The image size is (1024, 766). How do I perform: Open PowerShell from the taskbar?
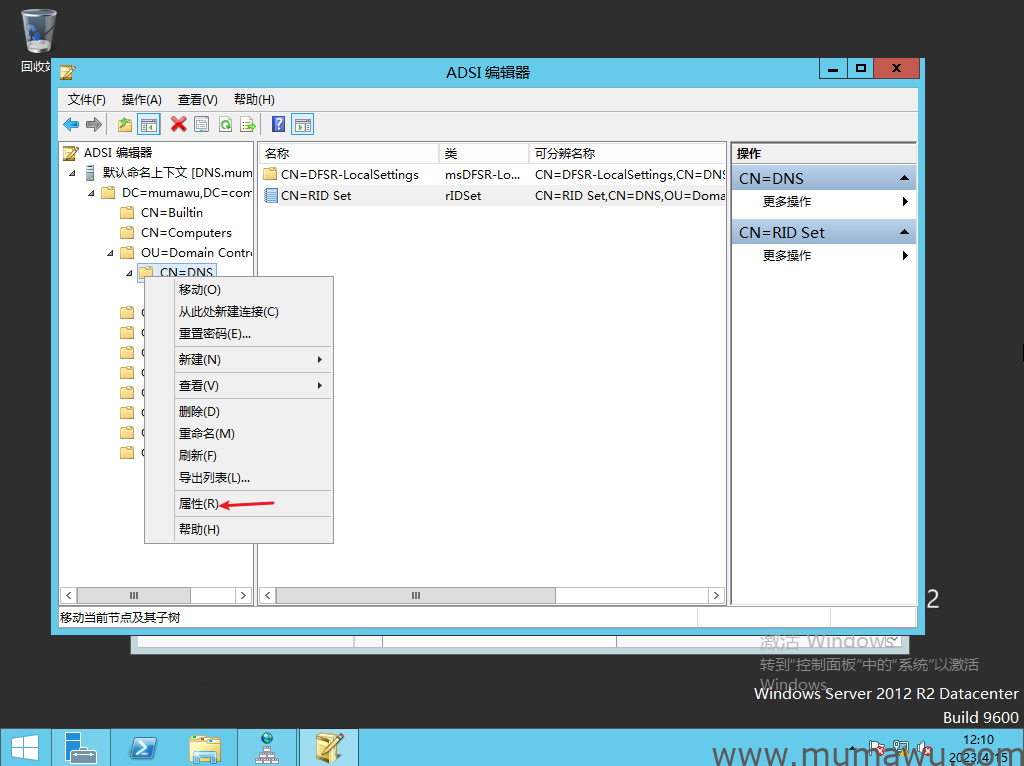145,747
